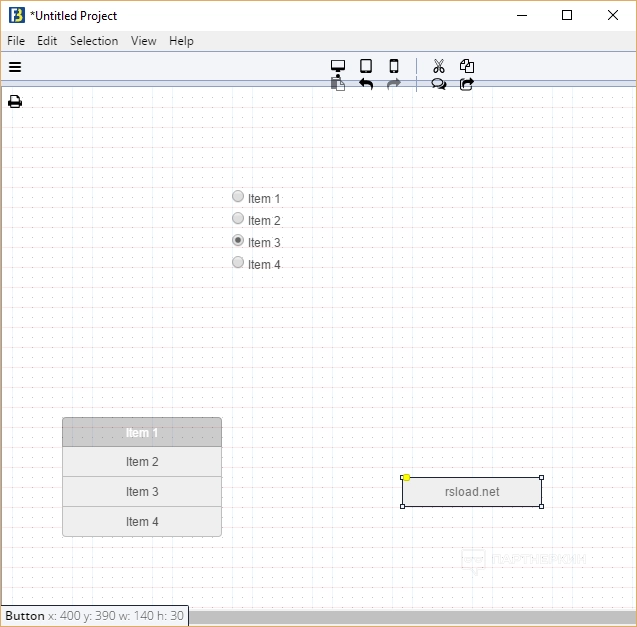Paste from clipboard icon
This screenshot has height=627, width=637.
[338, 84]
